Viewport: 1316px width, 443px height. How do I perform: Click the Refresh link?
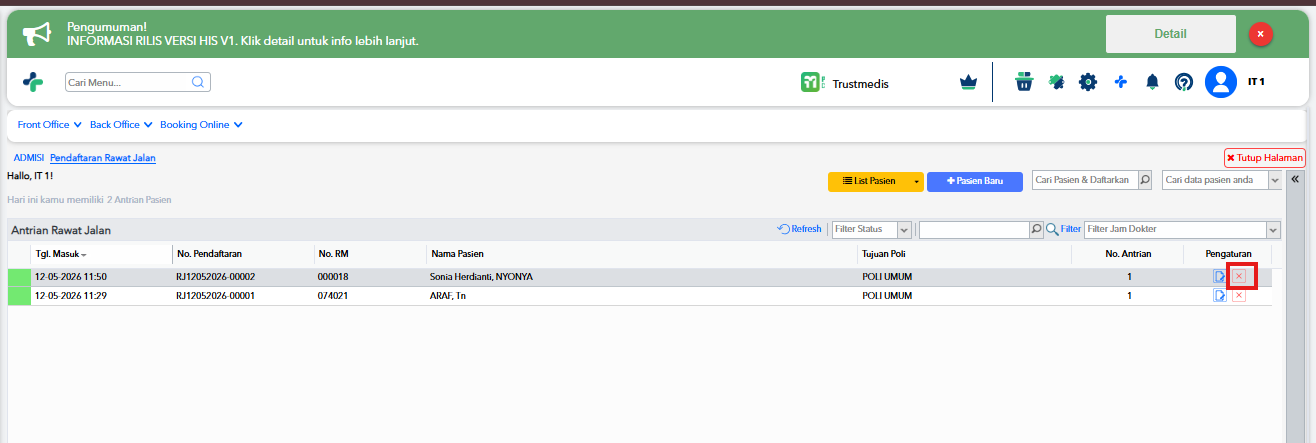pos(799,229)
